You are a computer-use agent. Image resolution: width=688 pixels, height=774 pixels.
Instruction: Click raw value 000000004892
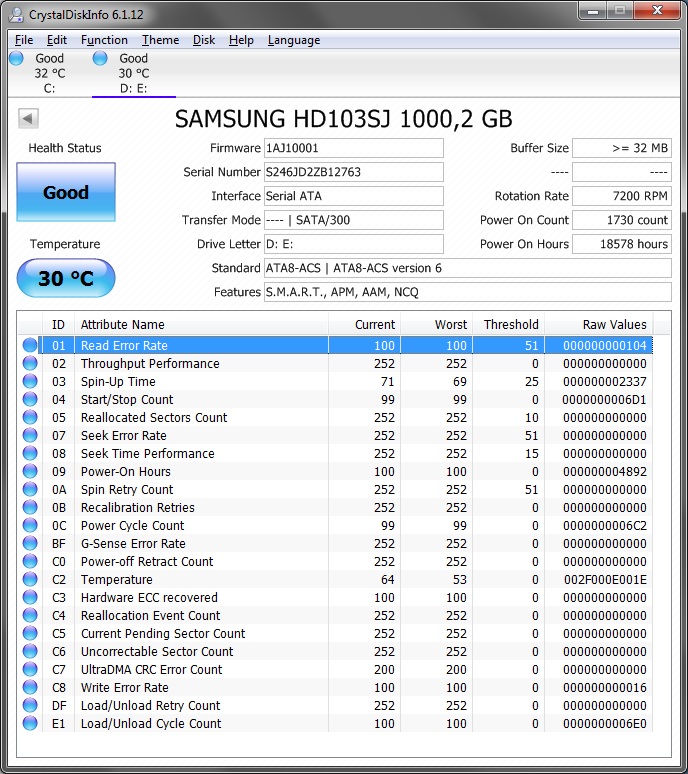[605, 471]
